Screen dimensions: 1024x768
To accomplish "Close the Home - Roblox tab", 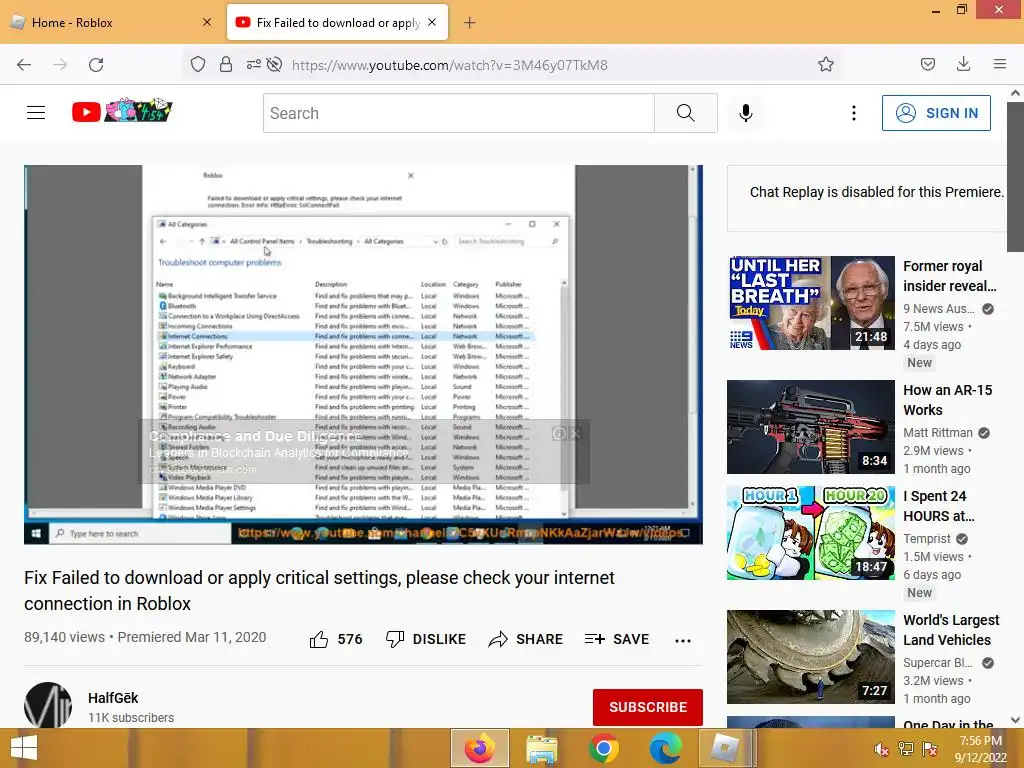I will [x=207, y=22].
